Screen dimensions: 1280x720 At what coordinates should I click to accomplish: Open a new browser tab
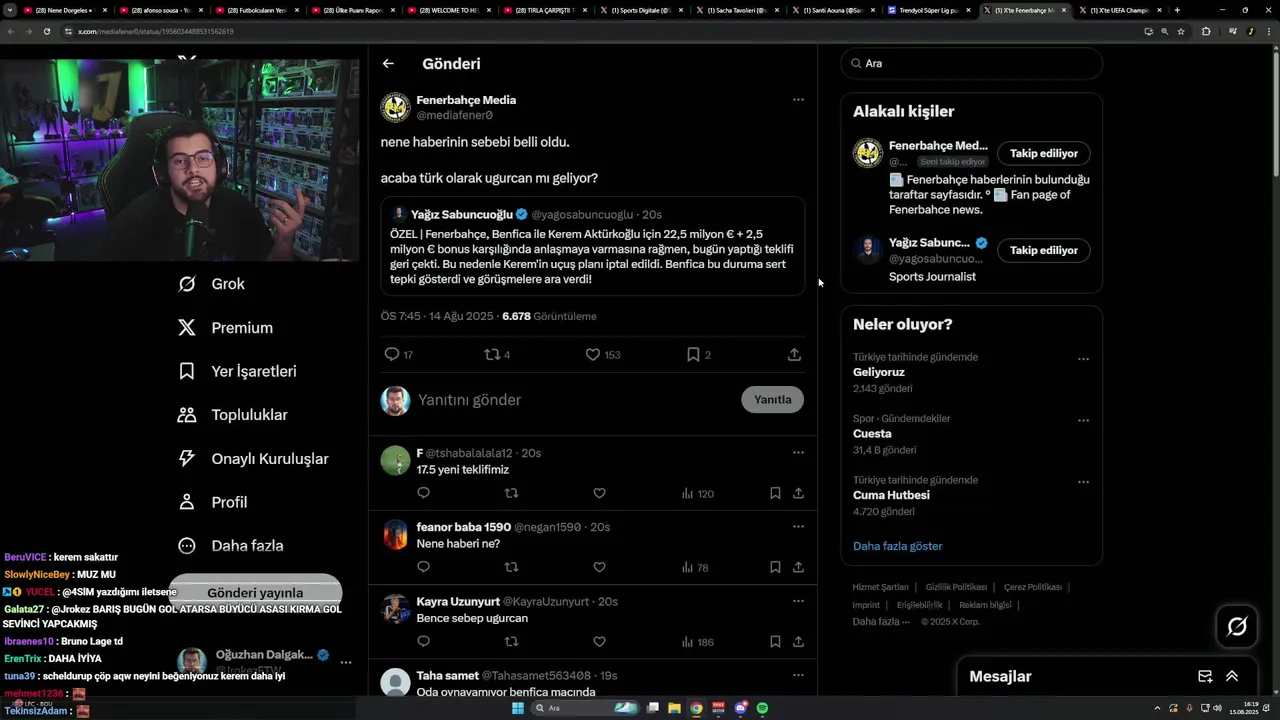(x=1177, y=10)
